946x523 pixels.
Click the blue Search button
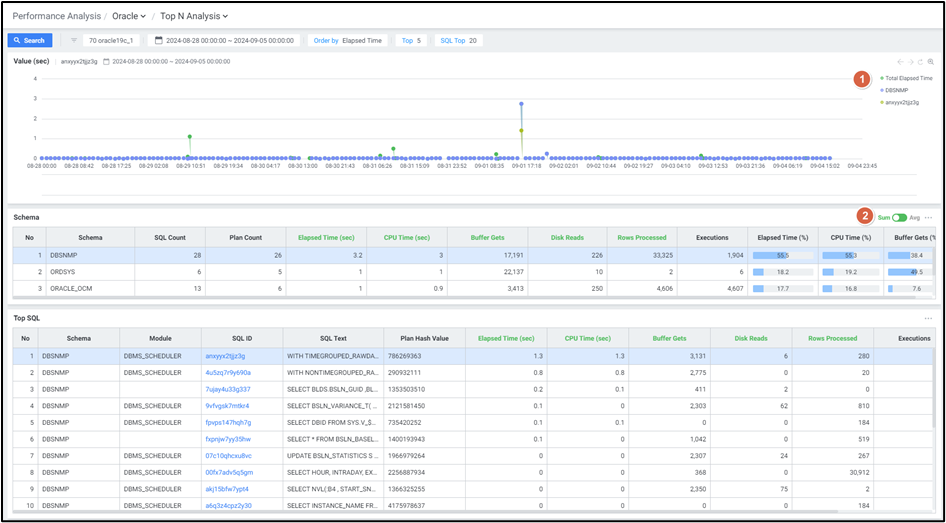pyautogui.click(x=30, y=41)
